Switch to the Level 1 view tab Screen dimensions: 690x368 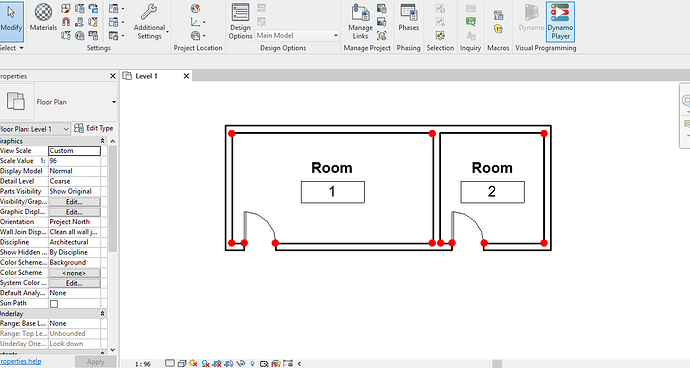pyautogui.click(x=147, y=76)
